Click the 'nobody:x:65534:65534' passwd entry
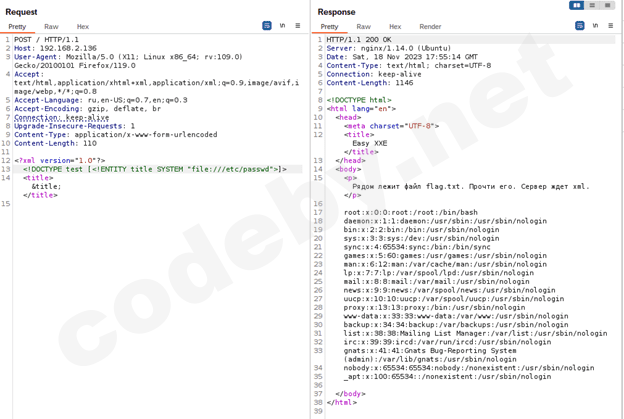Image resolution: width=624 pixels, height=419 pixels. (469, 368)
